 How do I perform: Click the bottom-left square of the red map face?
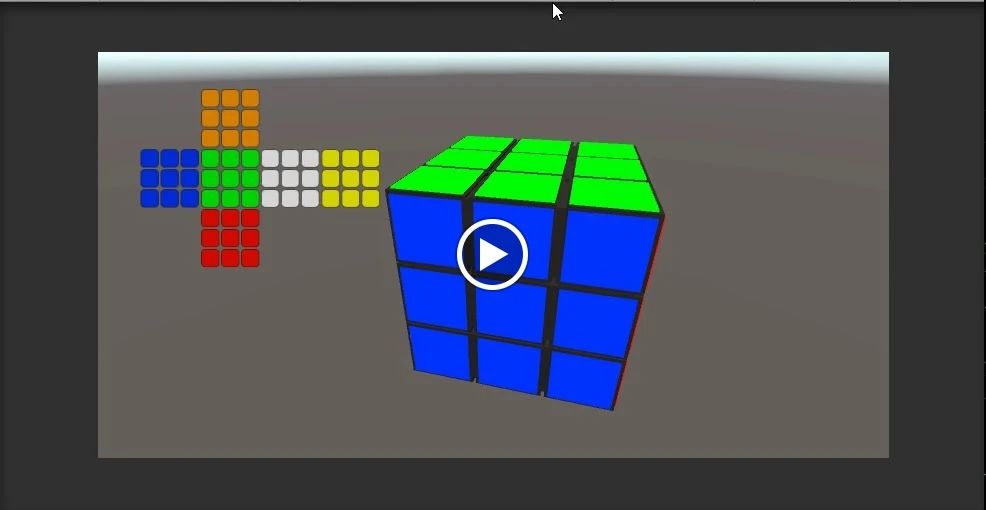pos(210,258)
